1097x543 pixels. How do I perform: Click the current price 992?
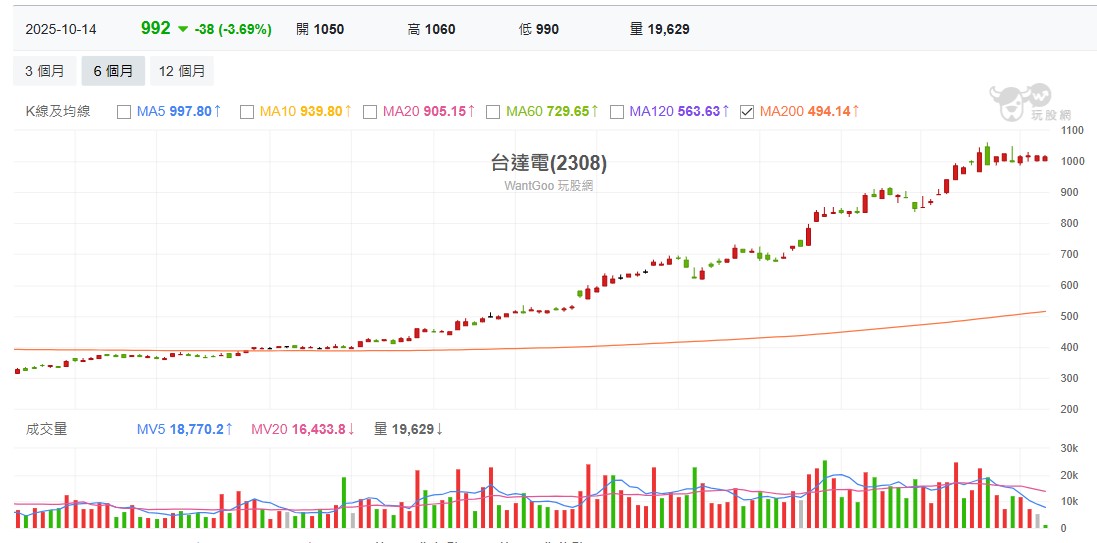(x=155, y=28)
